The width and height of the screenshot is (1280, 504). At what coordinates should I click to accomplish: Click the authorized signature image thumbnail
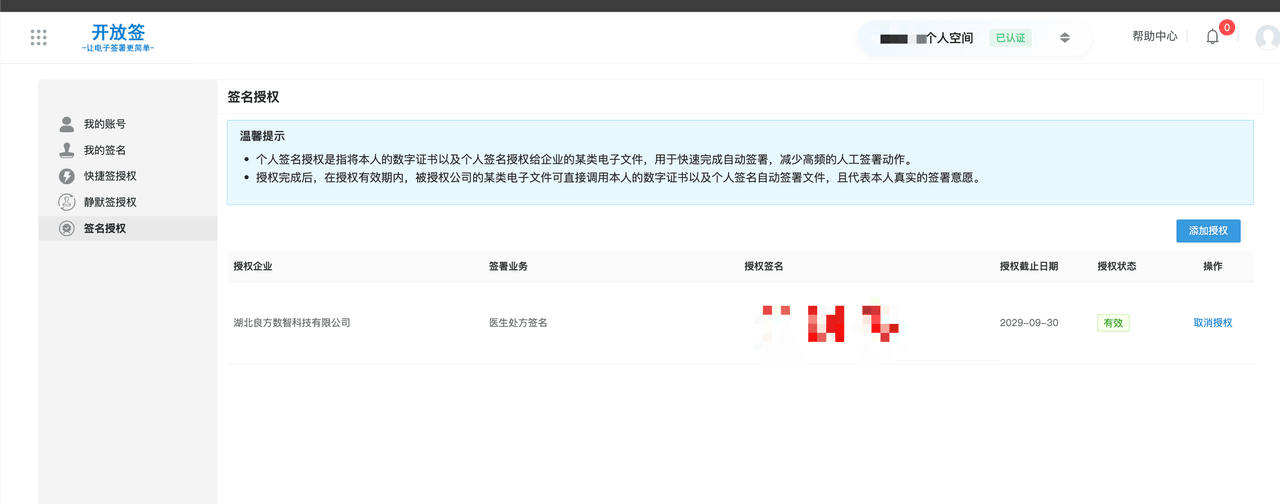tap(829, 323)
